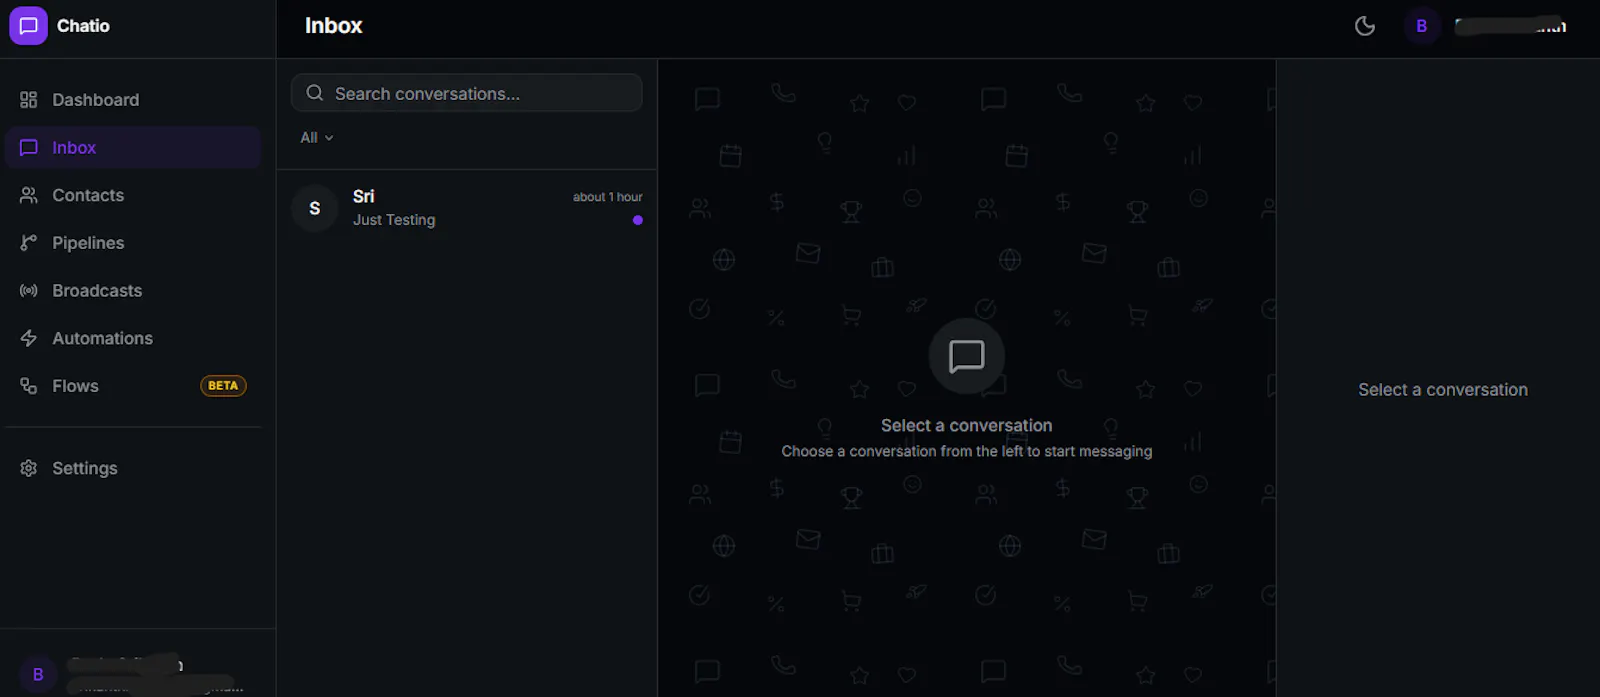Click the Settings gear icon
Screen dimensions: 1600x697
click(x=28, y=468)
